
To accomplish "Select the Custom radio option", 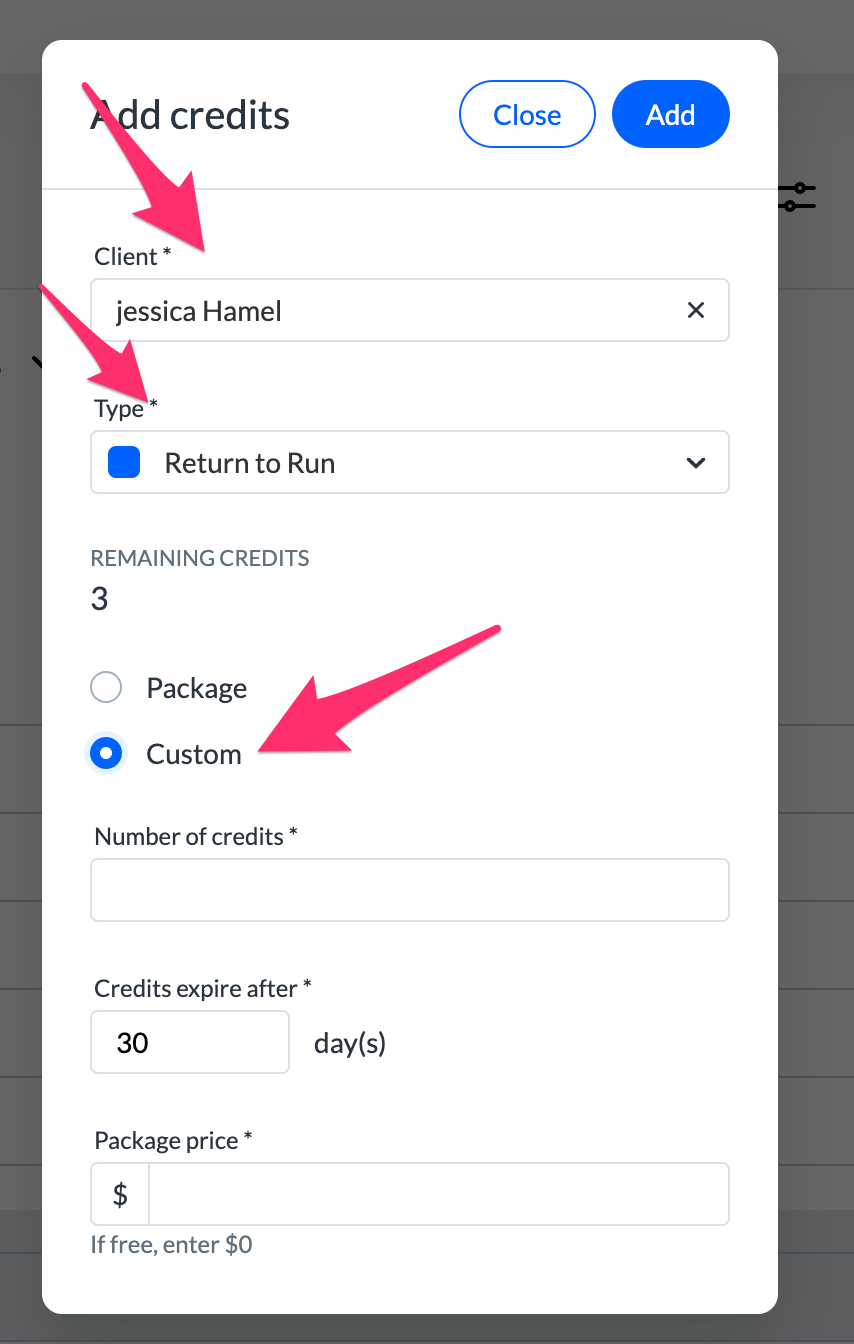I will click(x=106, y=754).
